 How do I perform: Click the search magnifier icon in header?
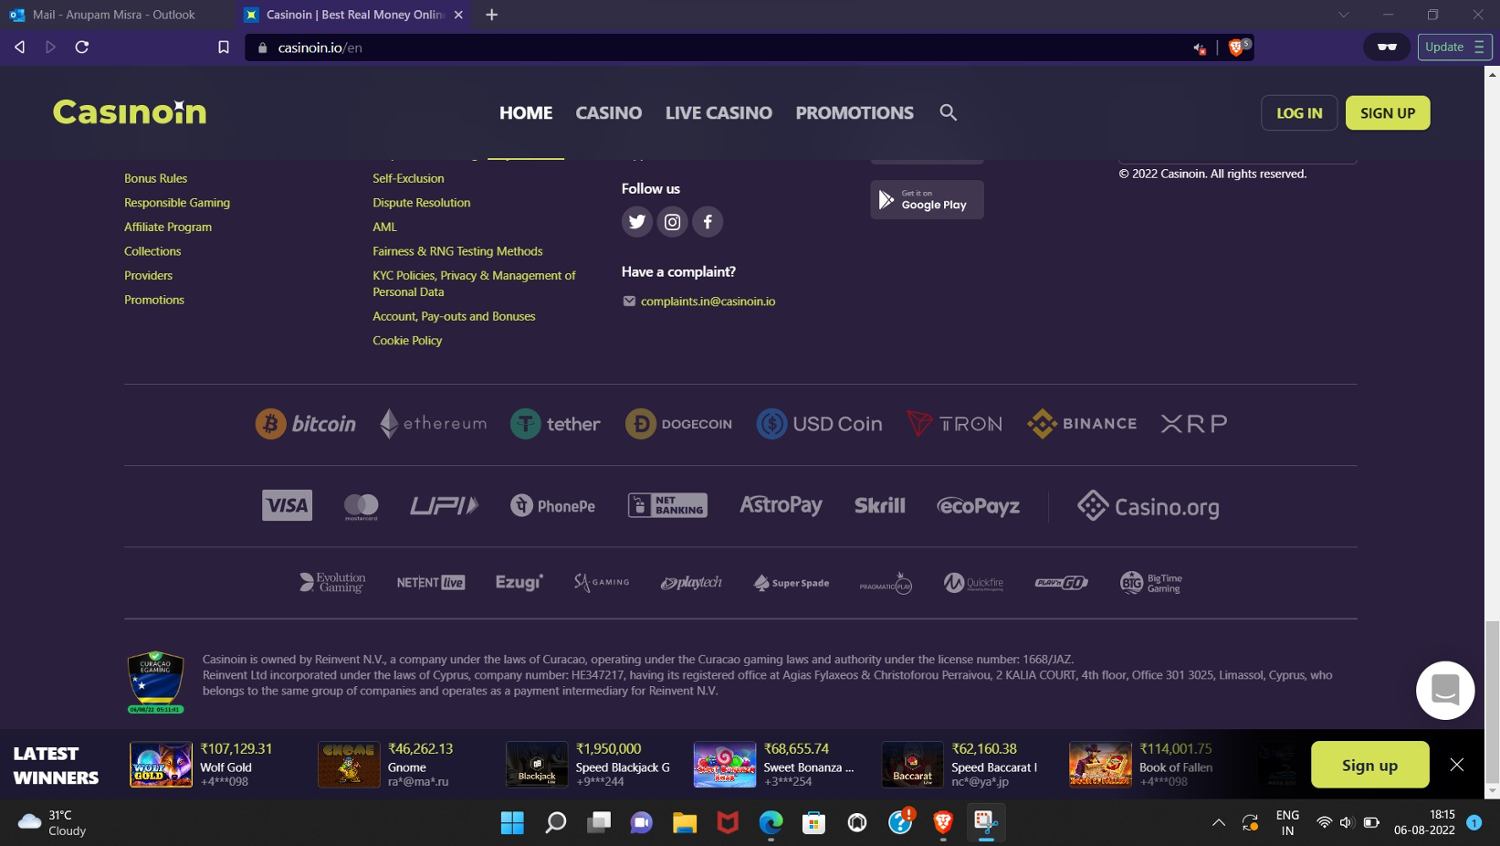pos(948,113)
